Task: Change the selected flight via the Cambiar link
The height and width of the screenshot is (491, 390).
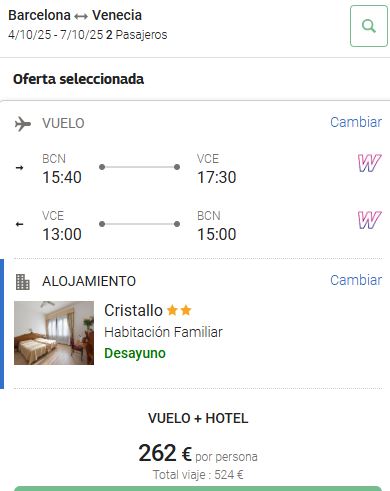Action: coord(356,122)
